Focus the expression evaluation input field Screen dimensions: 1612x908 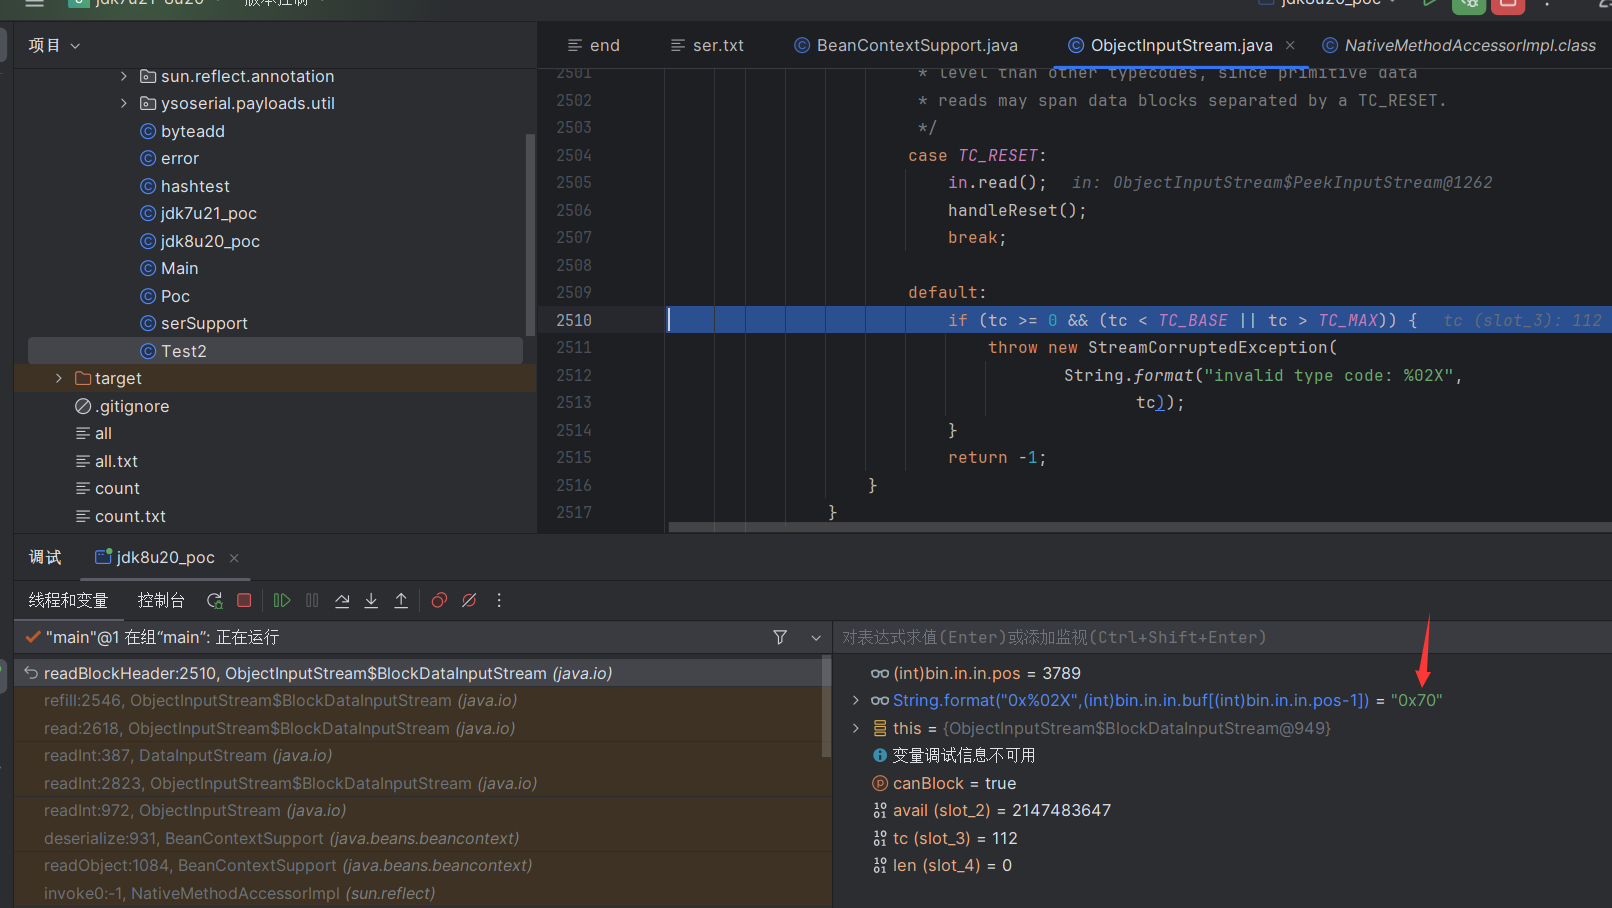pyautogui.click(x=1220, y=637)
